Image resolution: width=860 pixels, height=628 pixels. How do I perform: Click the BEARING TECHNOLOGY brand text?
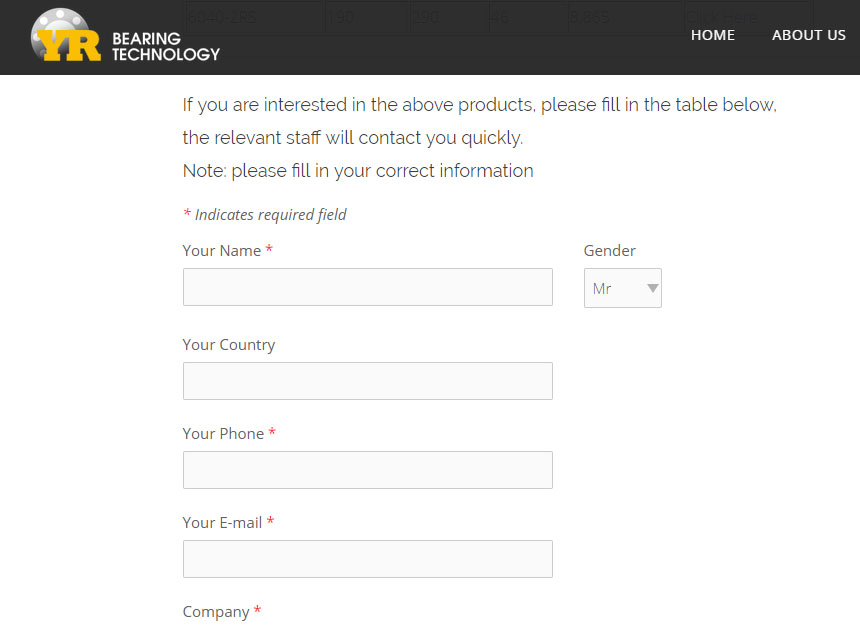pos(166,47)
